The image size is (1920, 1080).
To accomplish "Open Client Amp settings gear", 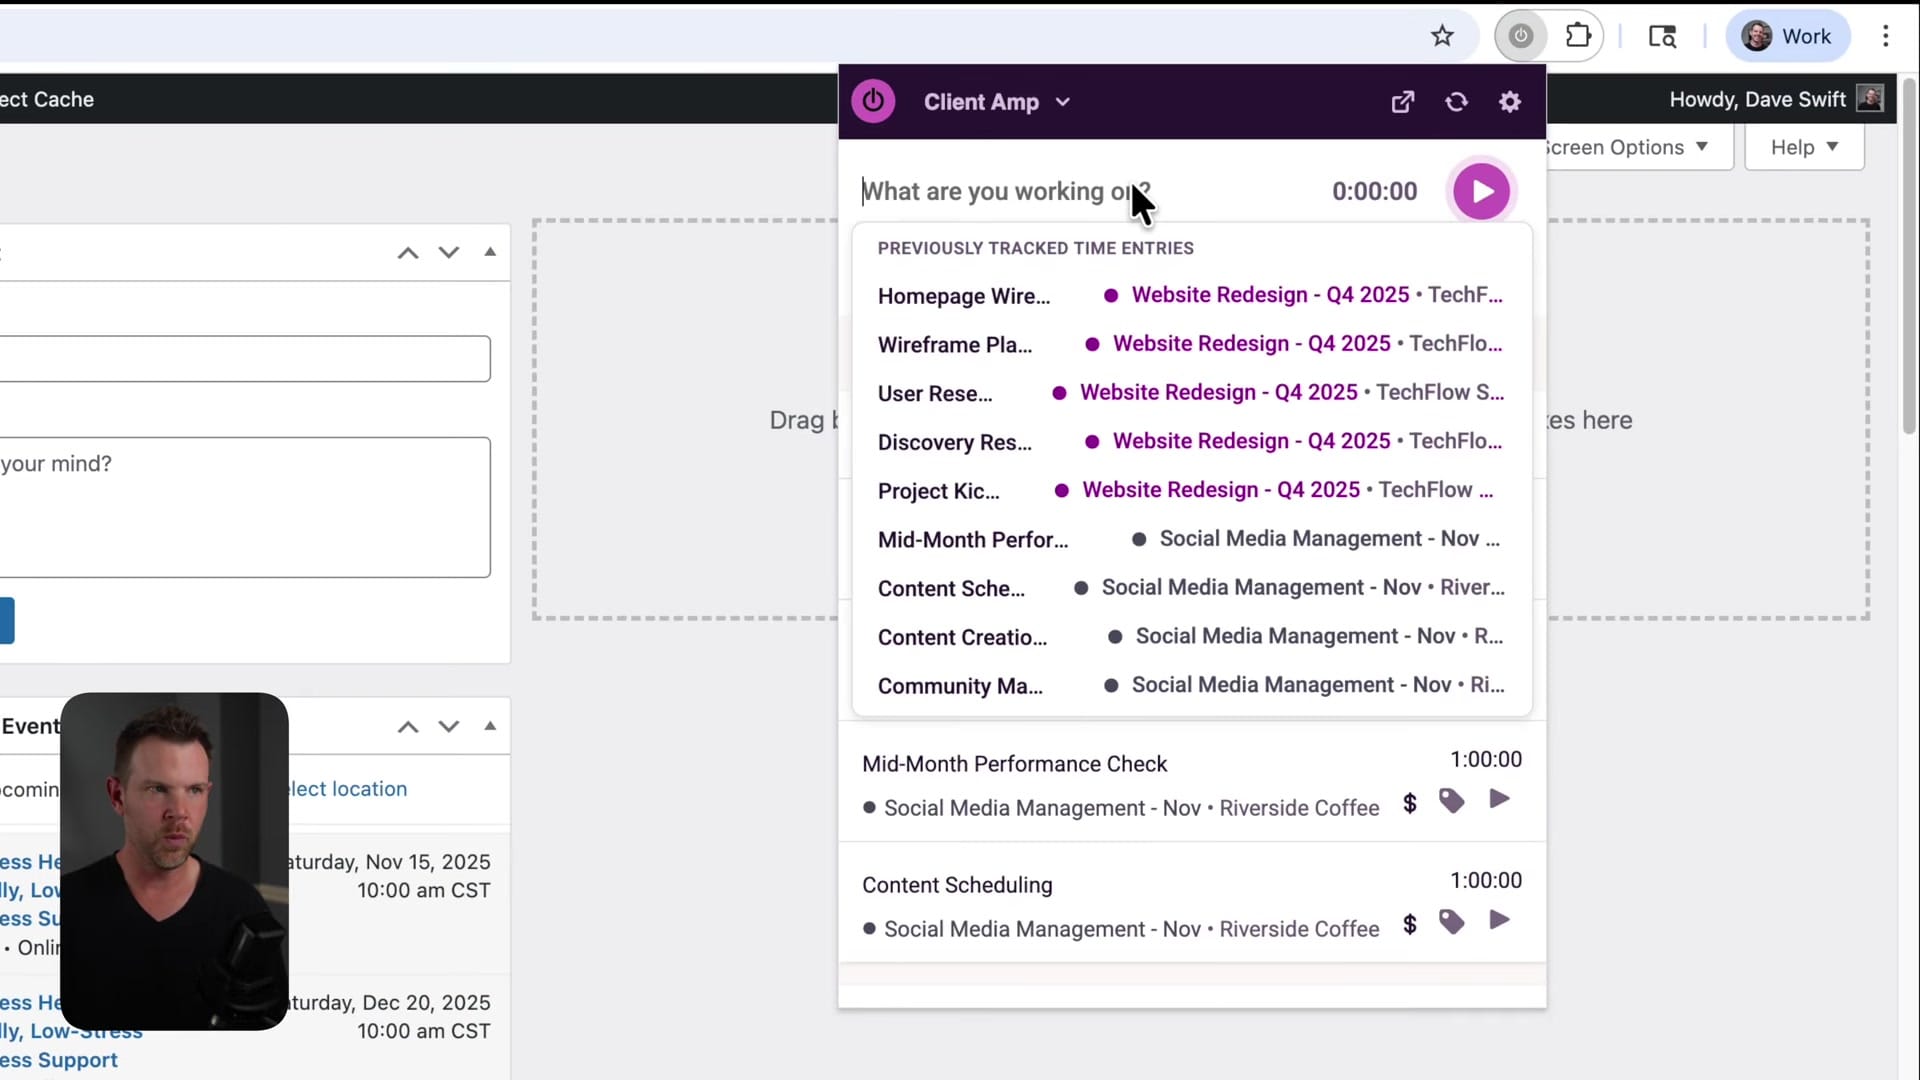I will [x=1510, y=102].
